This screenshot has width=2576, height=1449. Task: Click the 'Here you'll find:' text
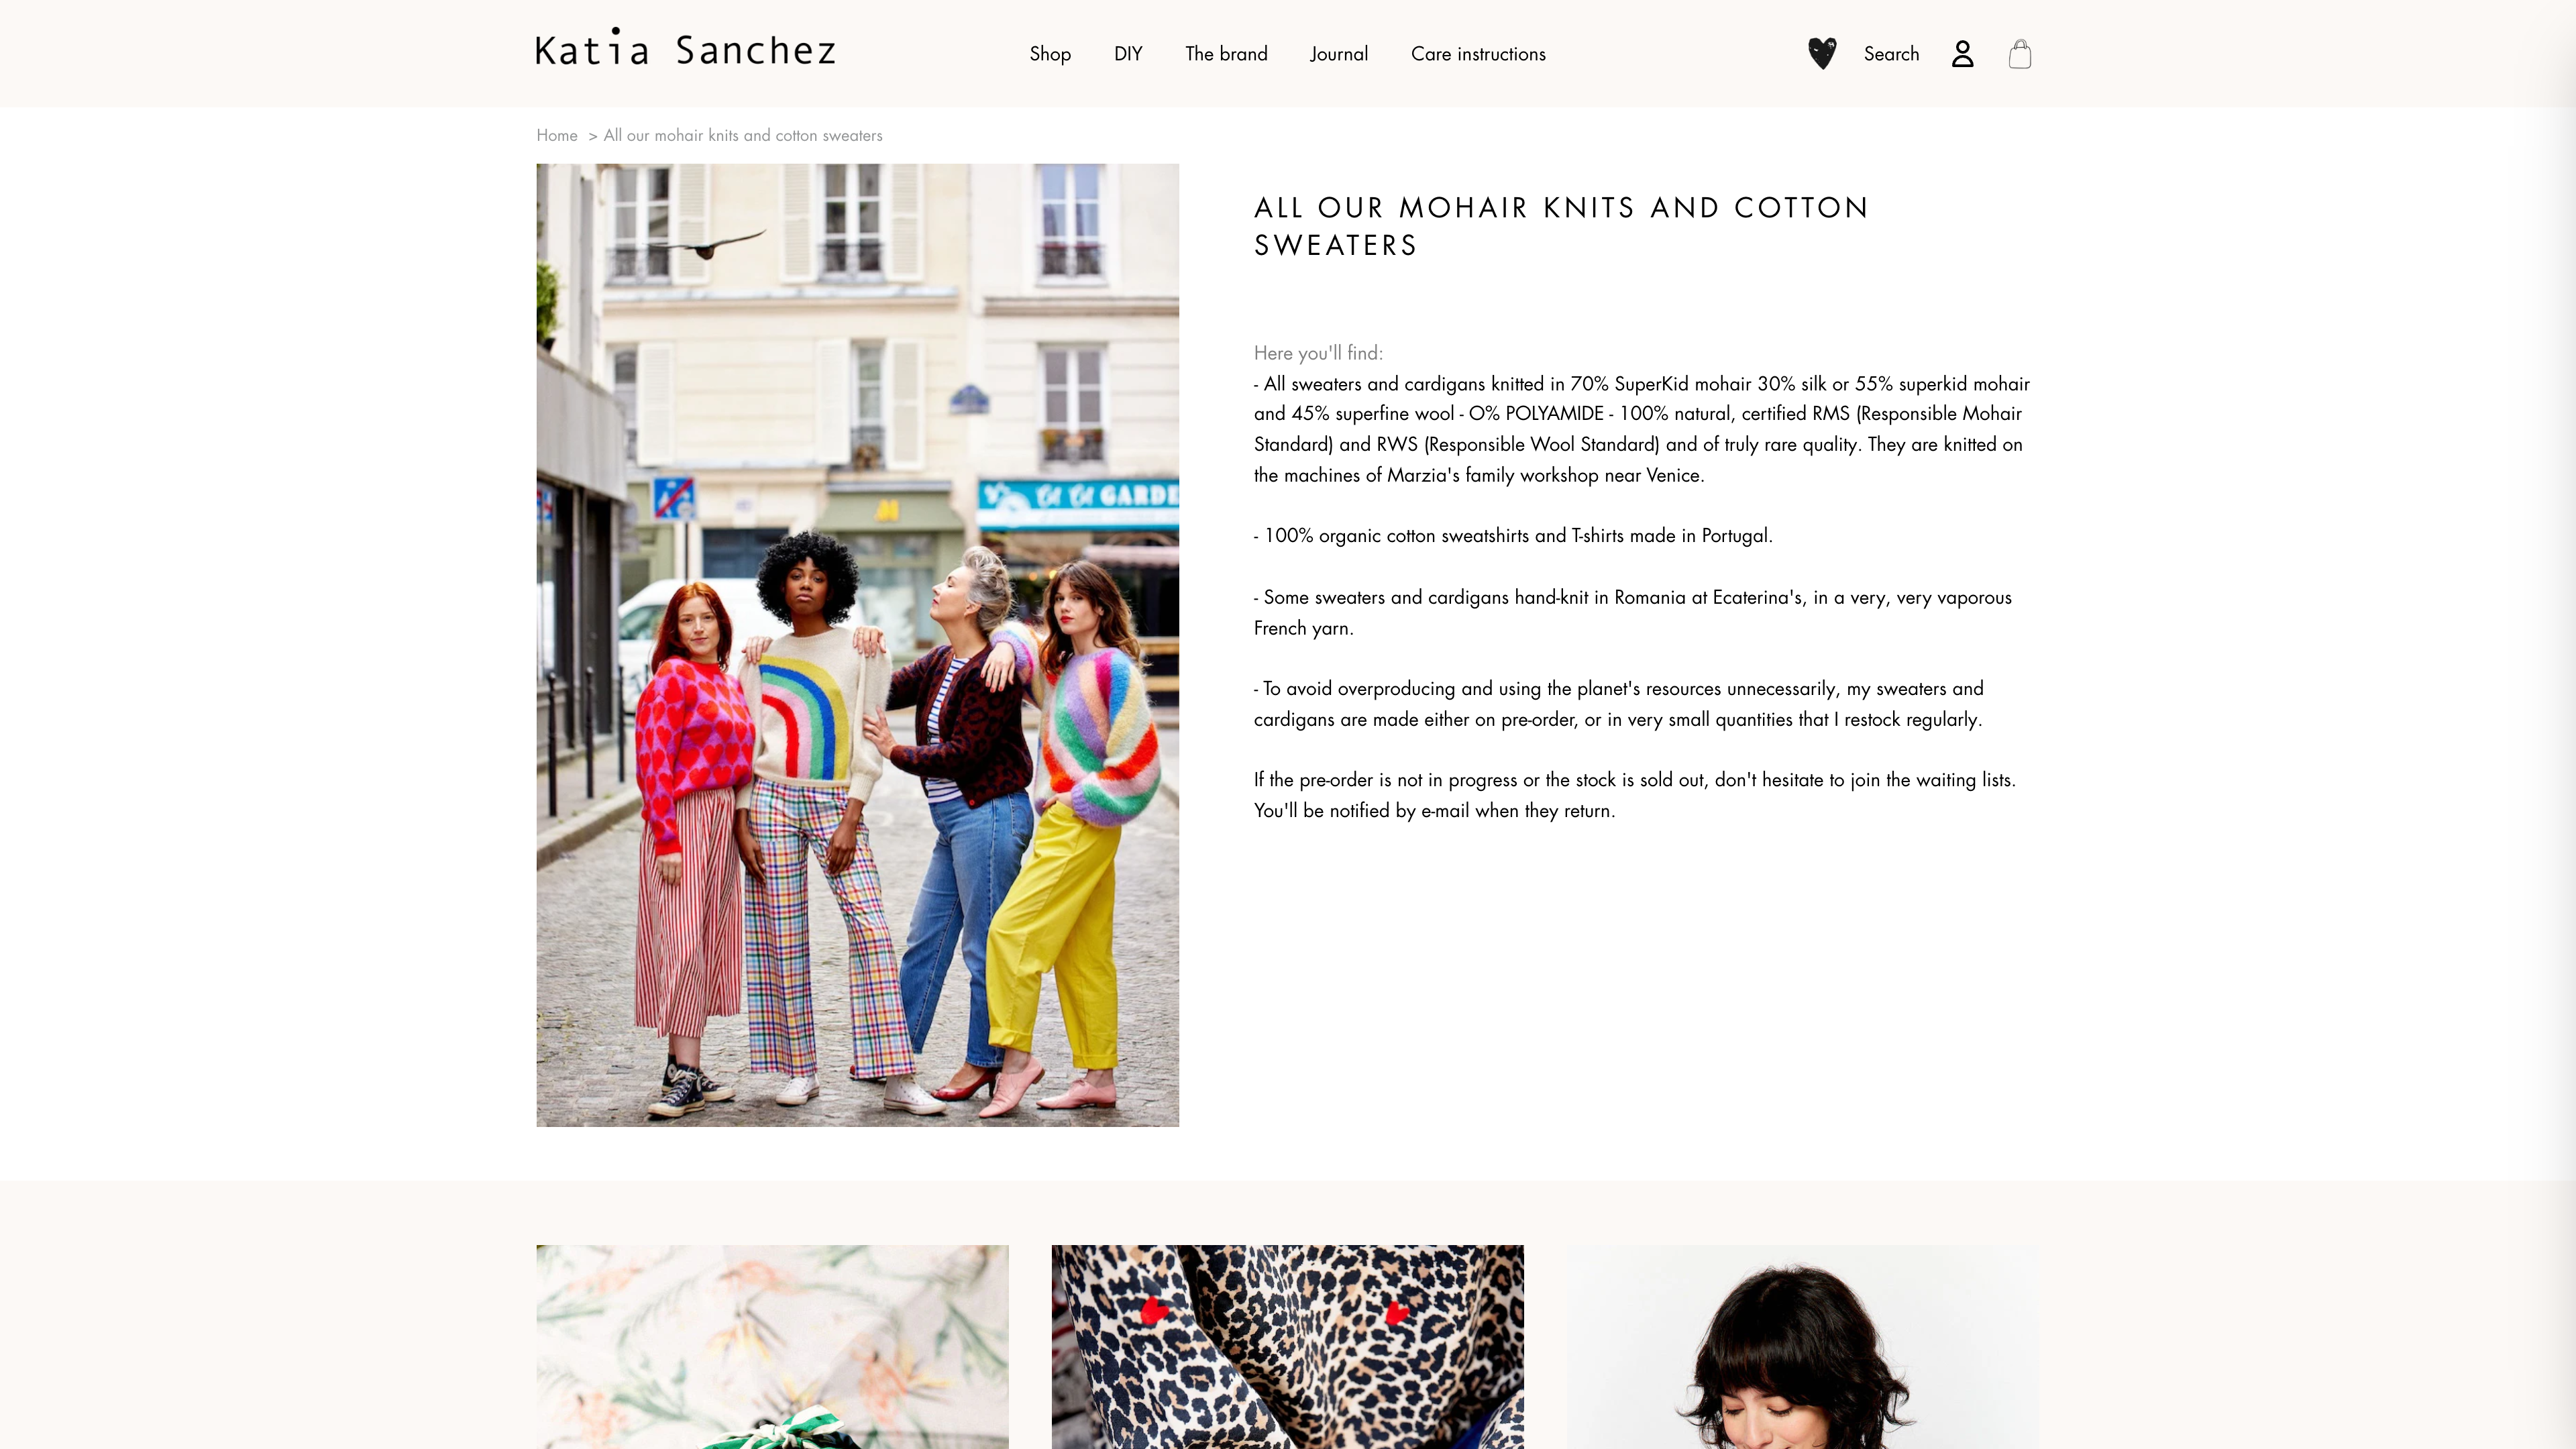click(1318, 353)
